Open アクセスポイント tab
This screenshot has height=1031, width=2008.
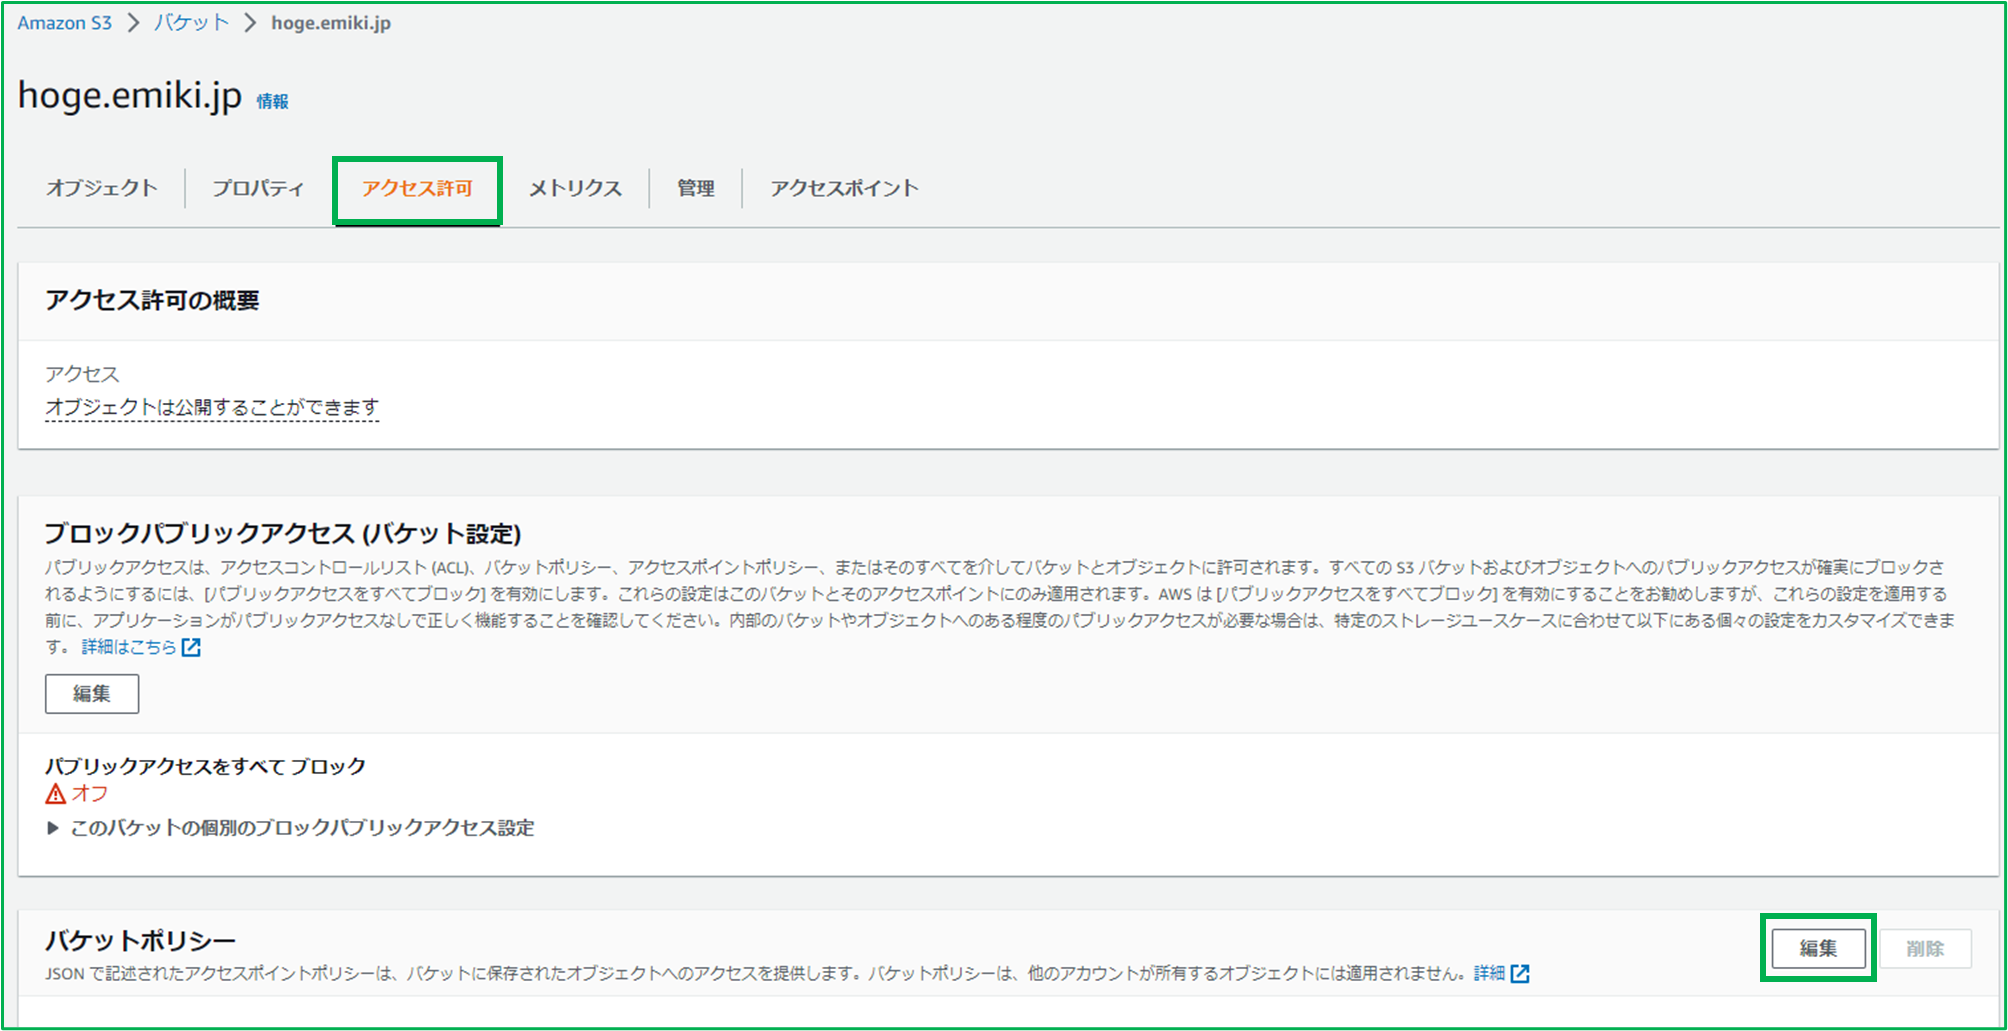(844, 188)
